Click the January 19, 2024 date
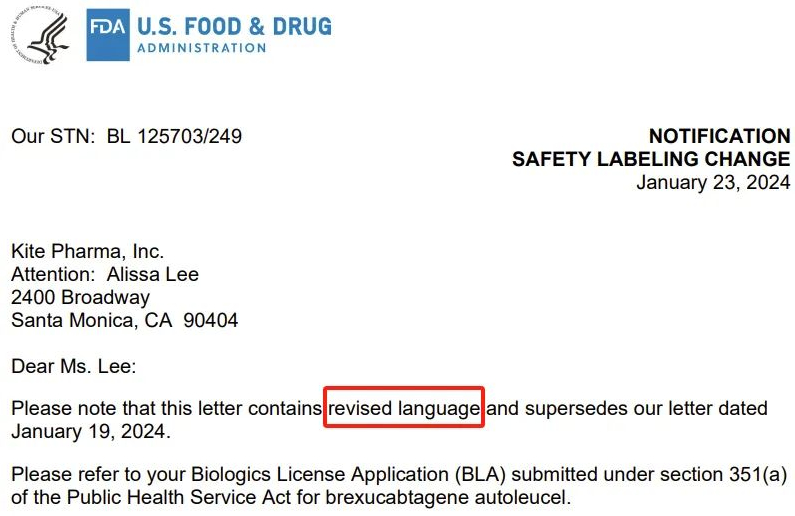This screenshot has height=516, width=795. click(x=91, y=431)
